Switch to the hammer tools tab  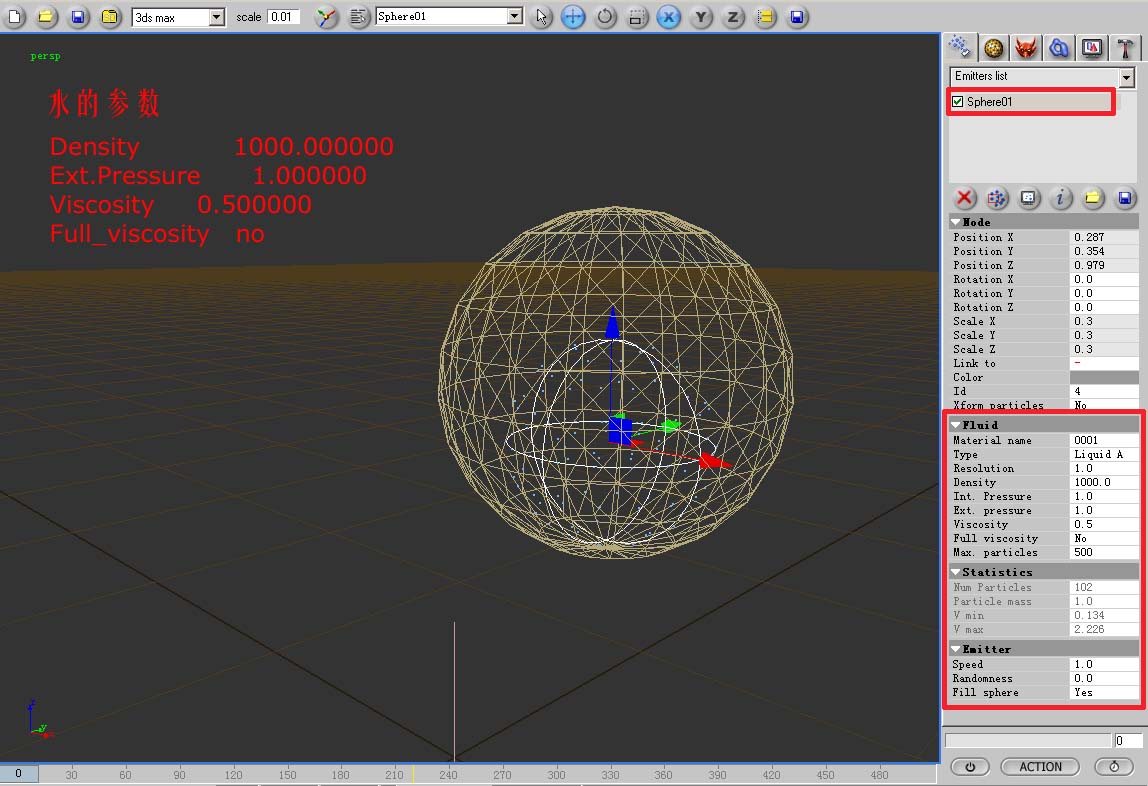[1125, 48]
